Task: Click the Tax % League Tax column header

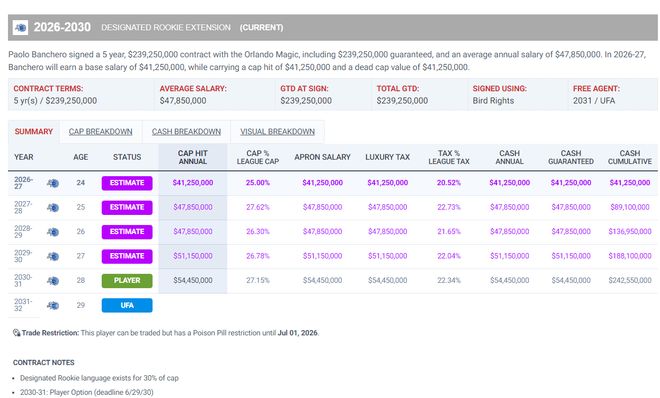Action: coord(449,157)
